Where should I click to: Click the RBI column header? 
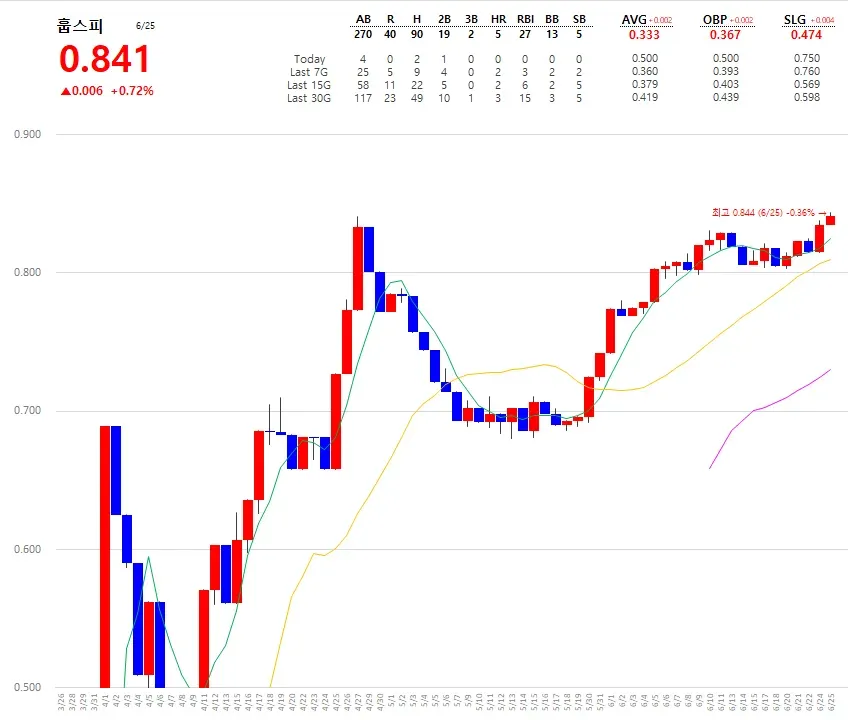point(525,19)
